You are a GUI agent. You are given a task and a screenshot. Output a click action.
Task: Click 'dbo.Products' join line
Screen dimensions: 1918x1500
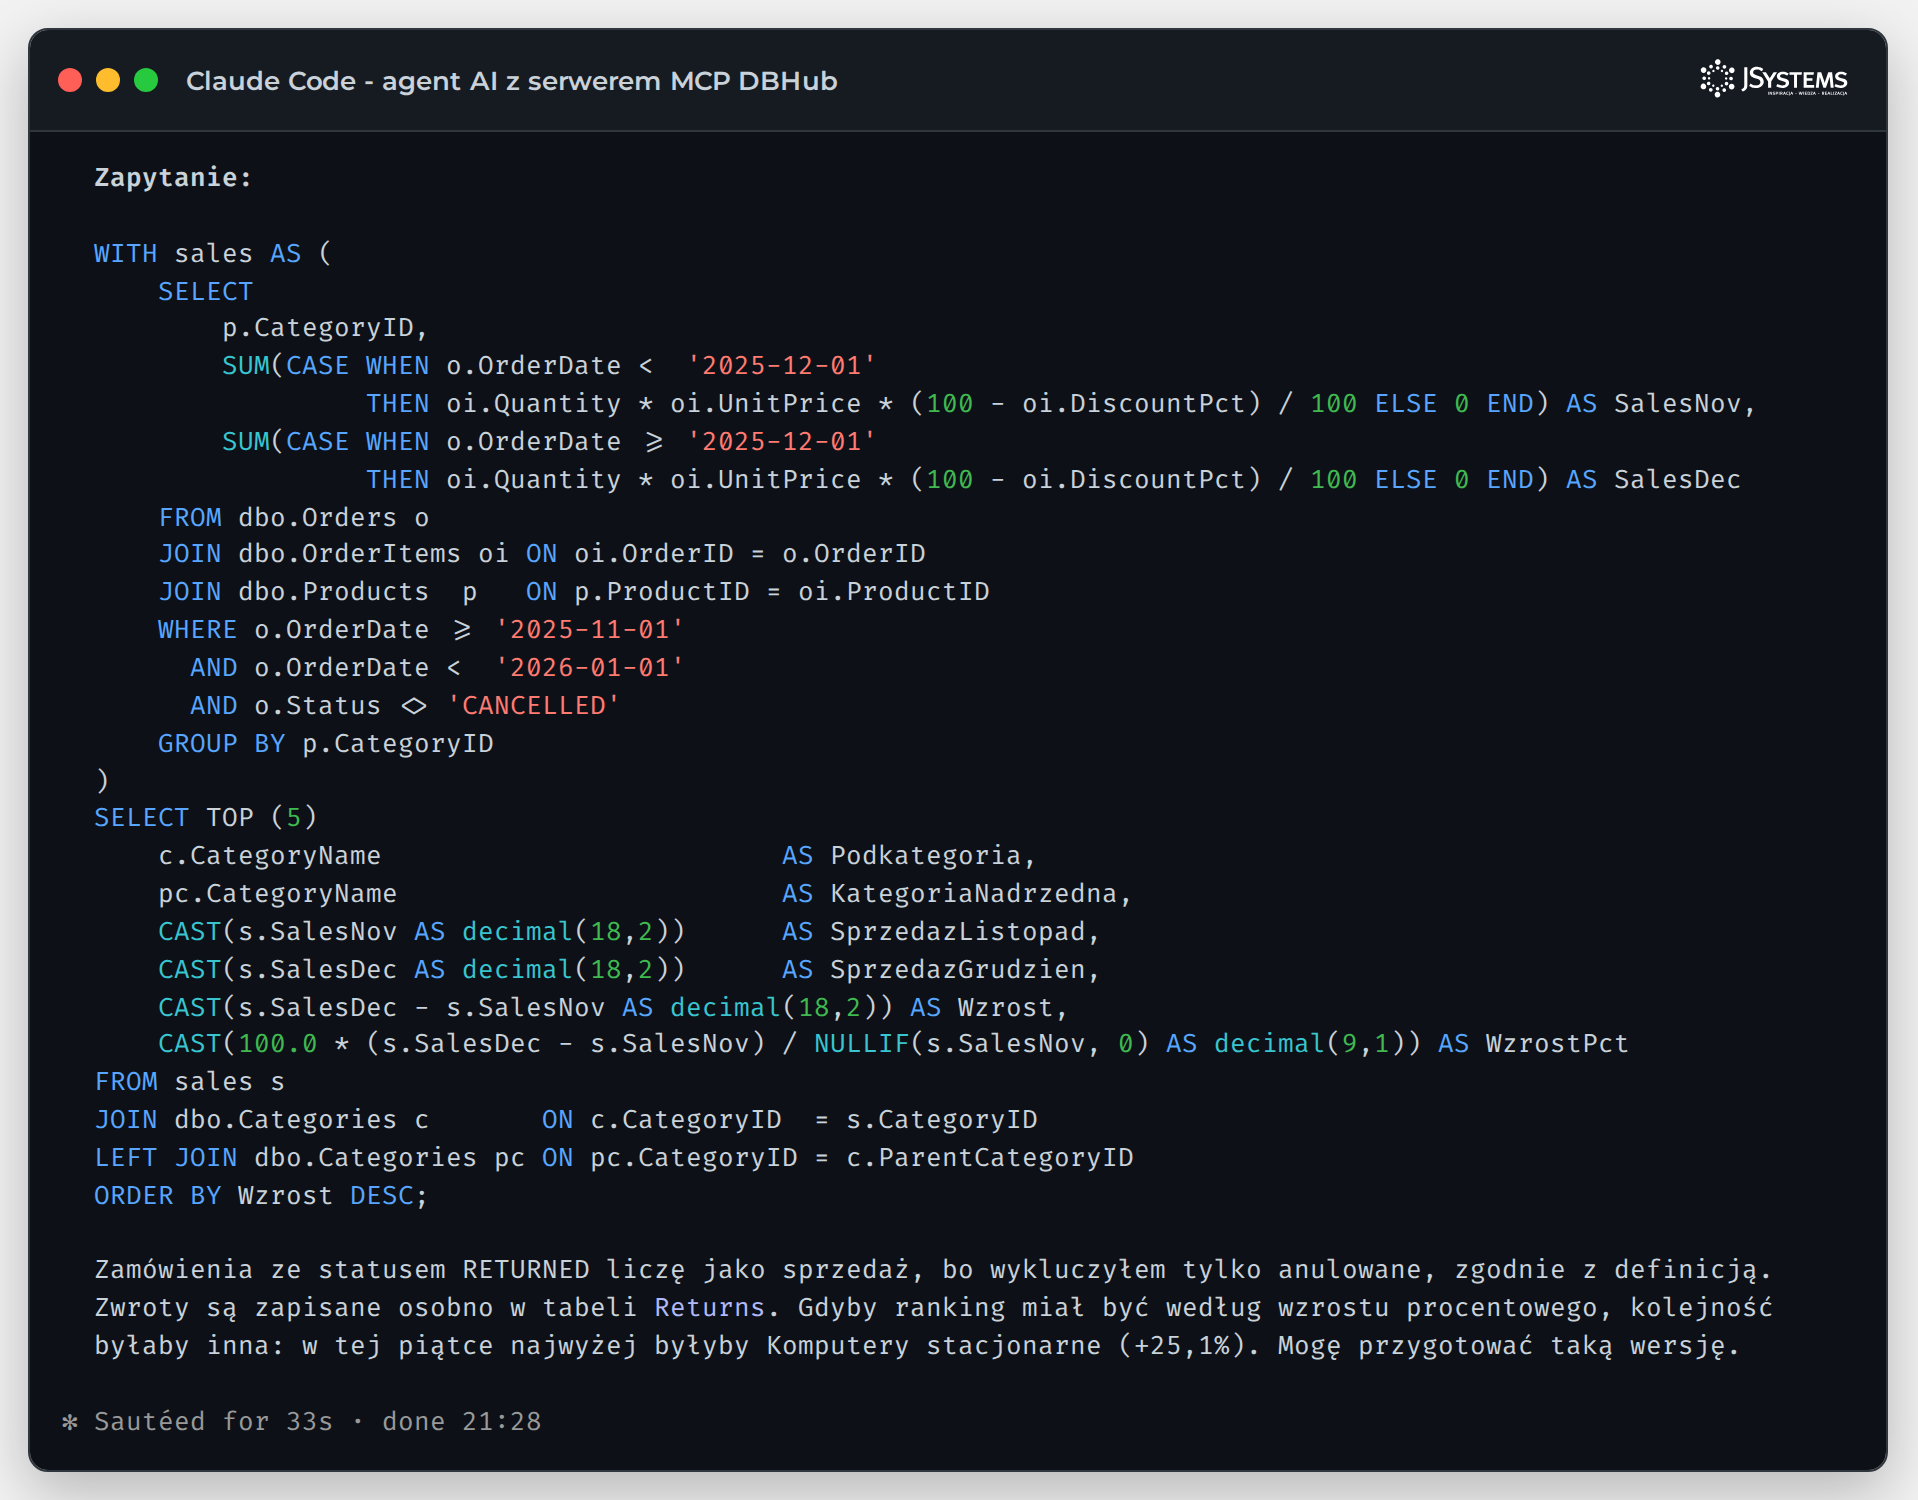(x=574, y=591)
